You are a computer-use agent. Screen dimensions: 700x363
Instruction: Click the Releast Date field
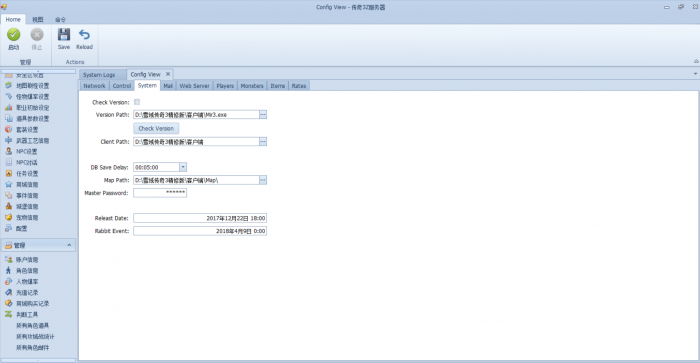[x=200, y=218]
